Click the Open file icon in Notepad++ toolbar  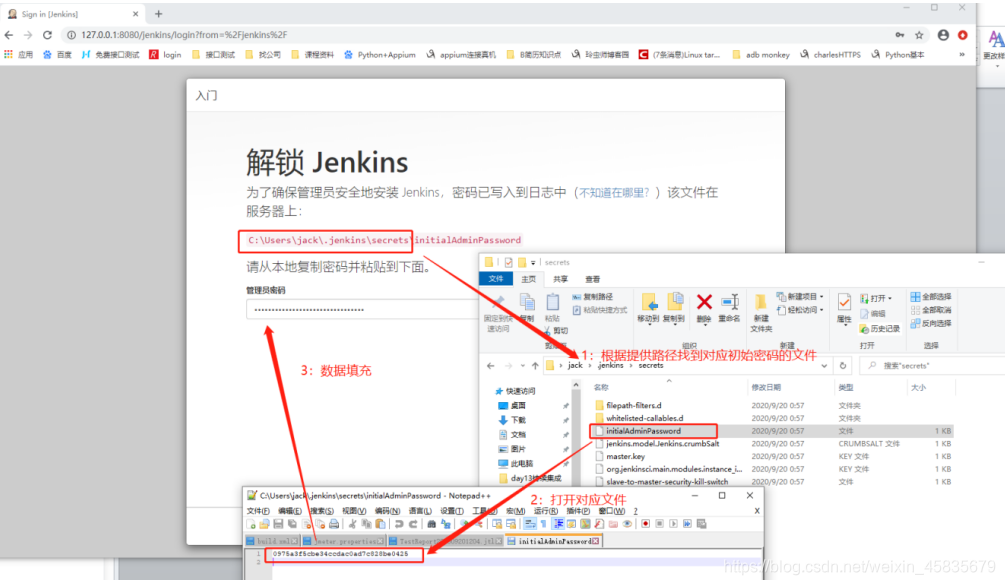click(x=264, y=524)
